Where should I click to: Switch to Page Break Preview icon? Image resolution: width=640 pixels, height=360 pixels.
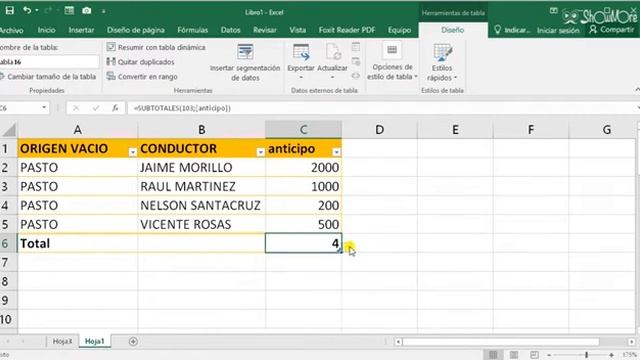pos(534,355)
